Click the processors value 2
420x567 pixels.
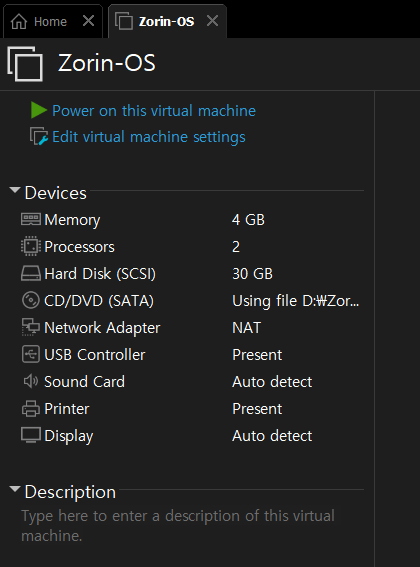236,247
